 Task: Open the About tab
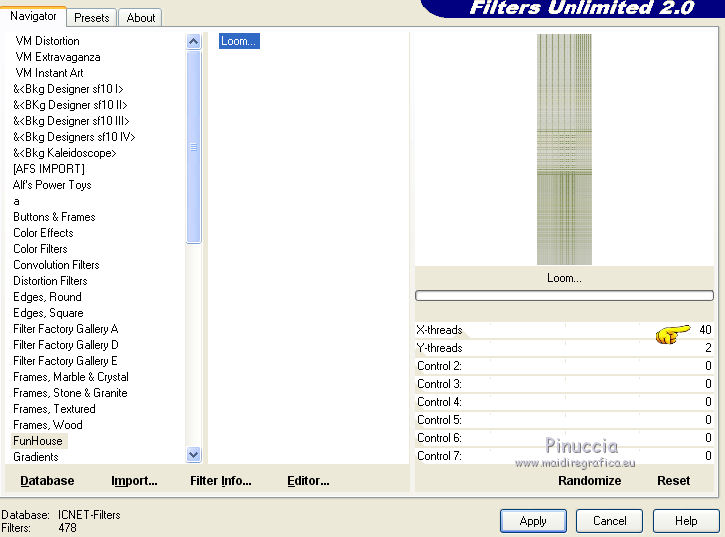(141, 18)
